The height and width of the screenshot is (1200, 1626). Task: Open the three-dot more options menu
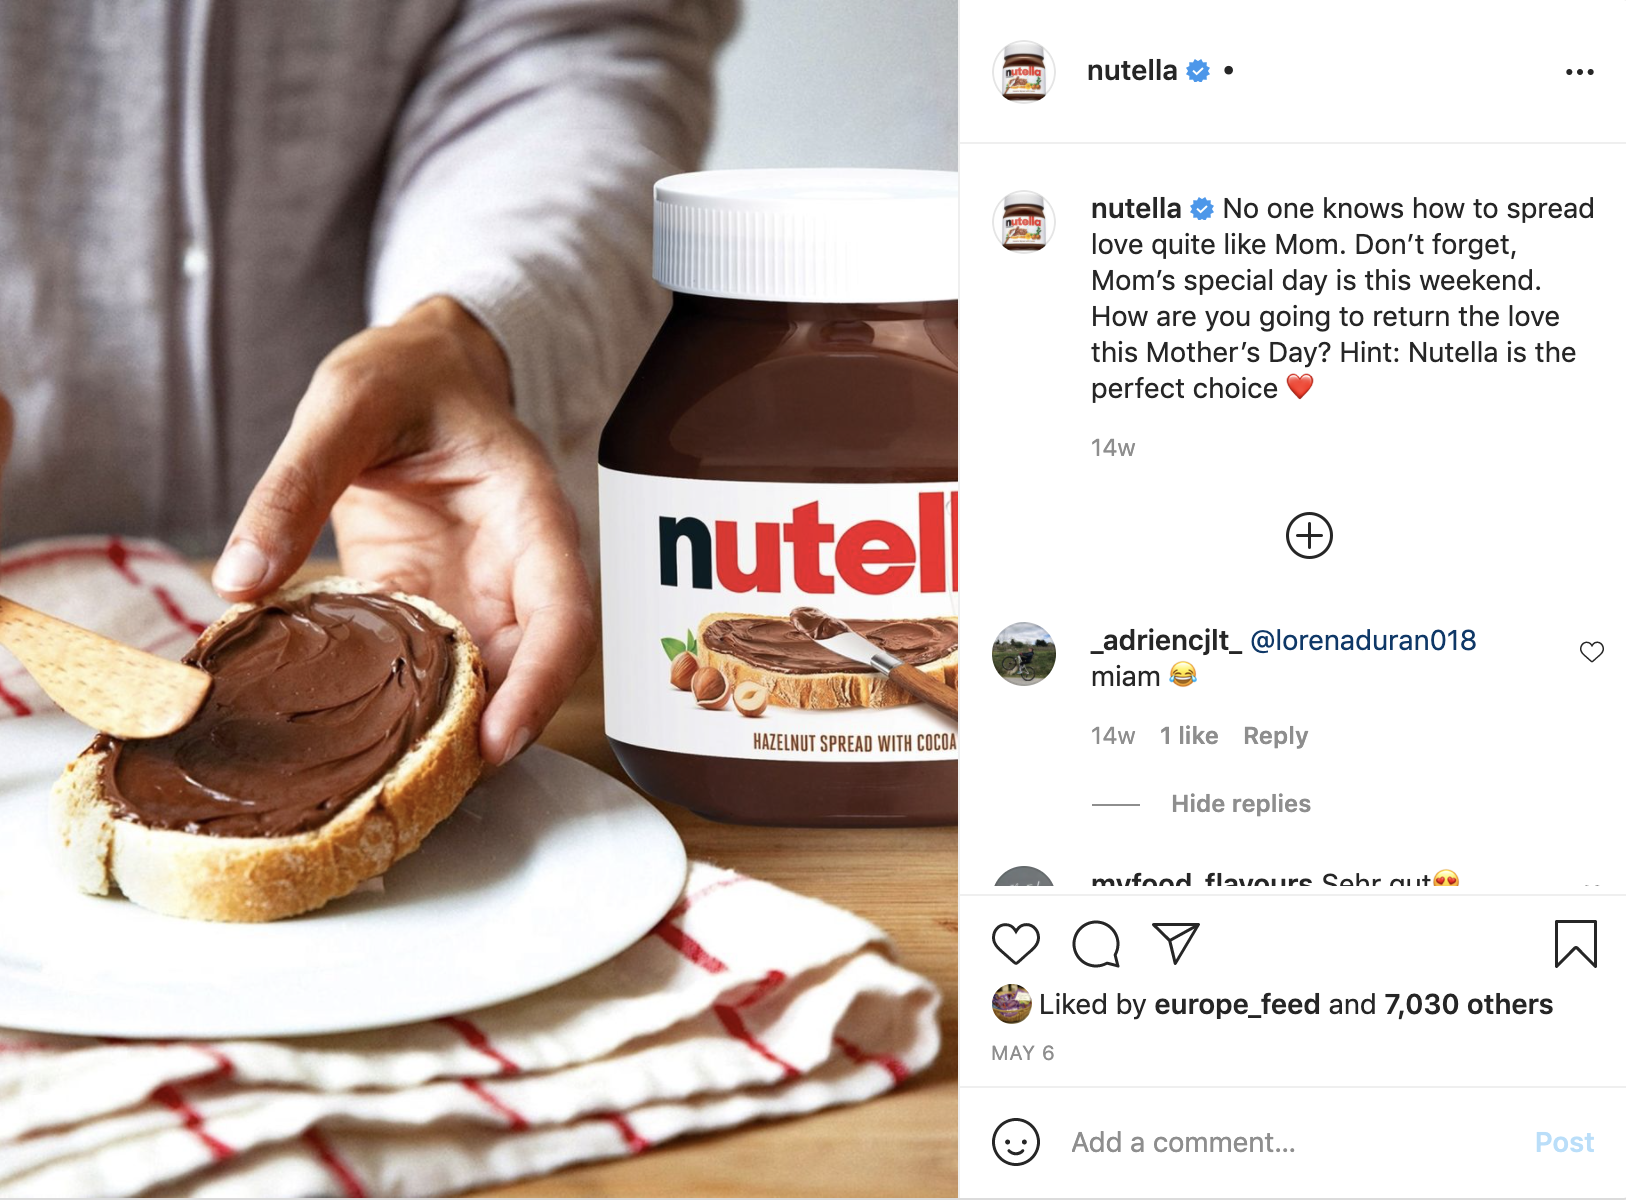pos(1580,72)
